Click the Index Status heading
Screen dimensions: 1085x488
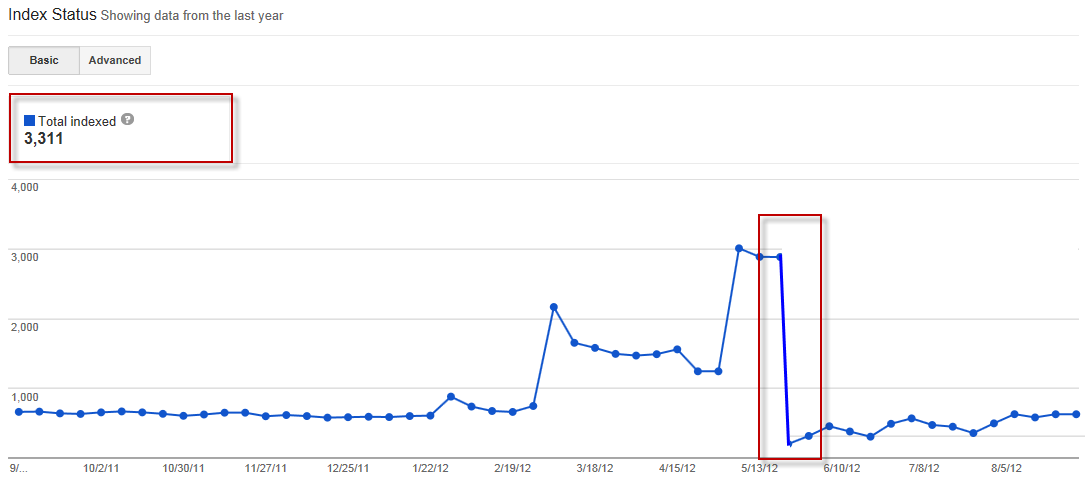(x=51, y=15)
